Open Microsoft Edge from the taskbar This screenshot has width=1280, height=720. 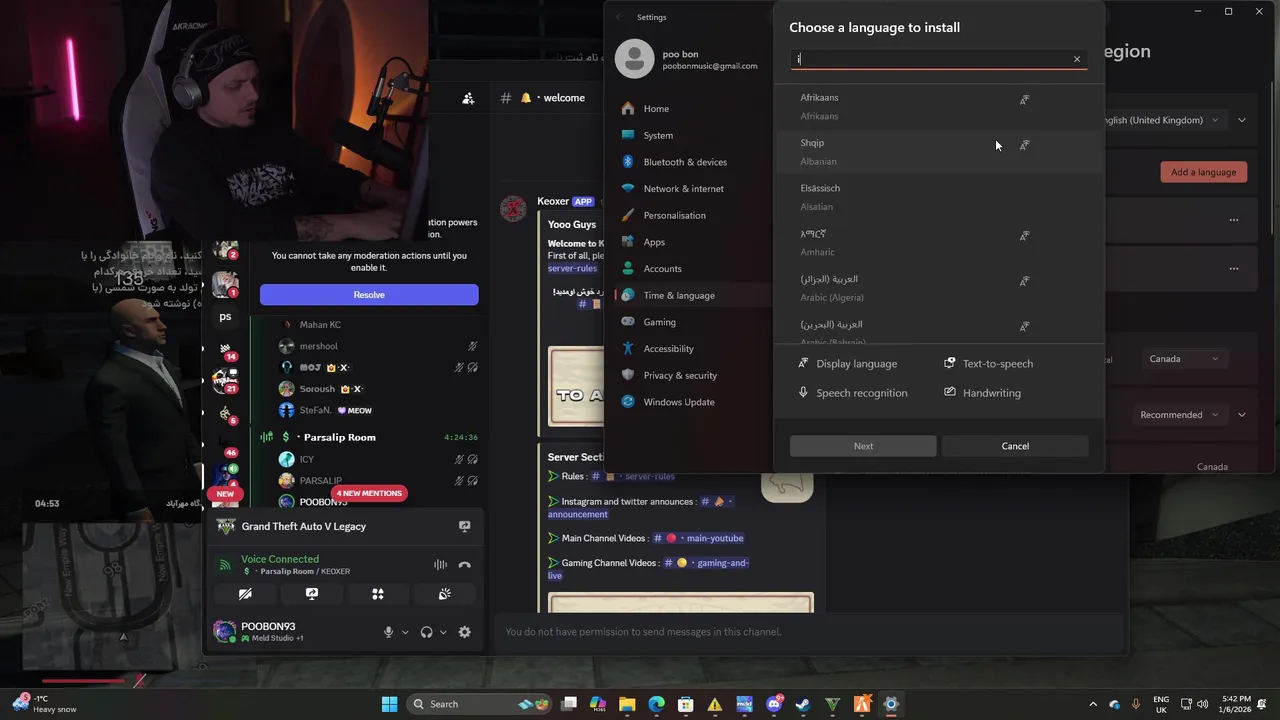tap(656, 704)
